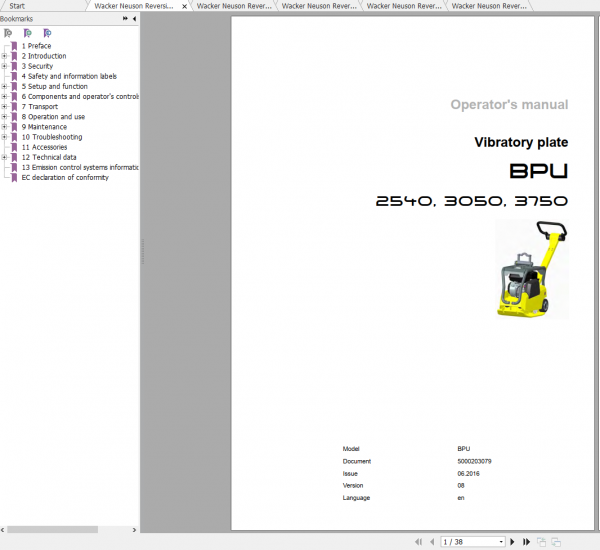Switch to the second Wacker Neuson tab

click(x=234, y=6)
